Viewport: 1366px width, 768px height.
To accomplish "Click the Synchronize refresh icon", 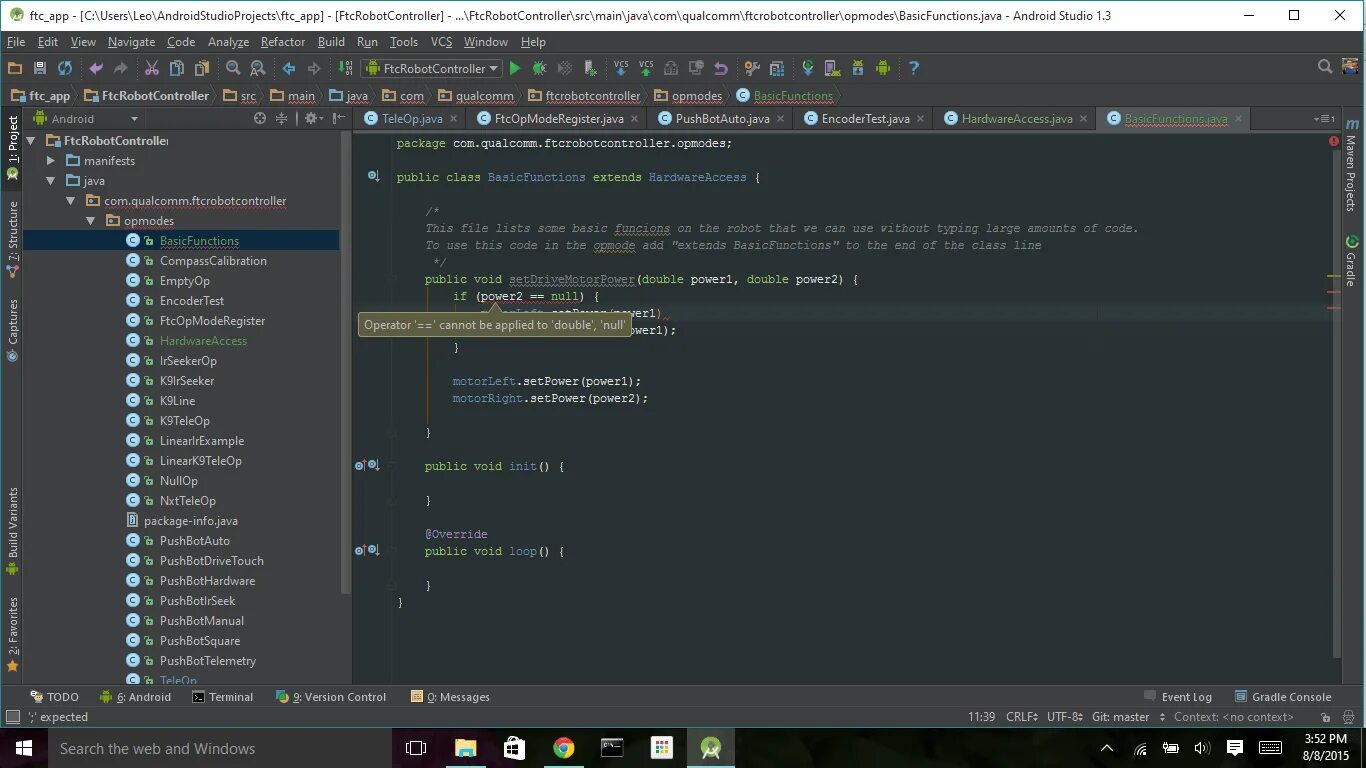I will coord(65,68).
